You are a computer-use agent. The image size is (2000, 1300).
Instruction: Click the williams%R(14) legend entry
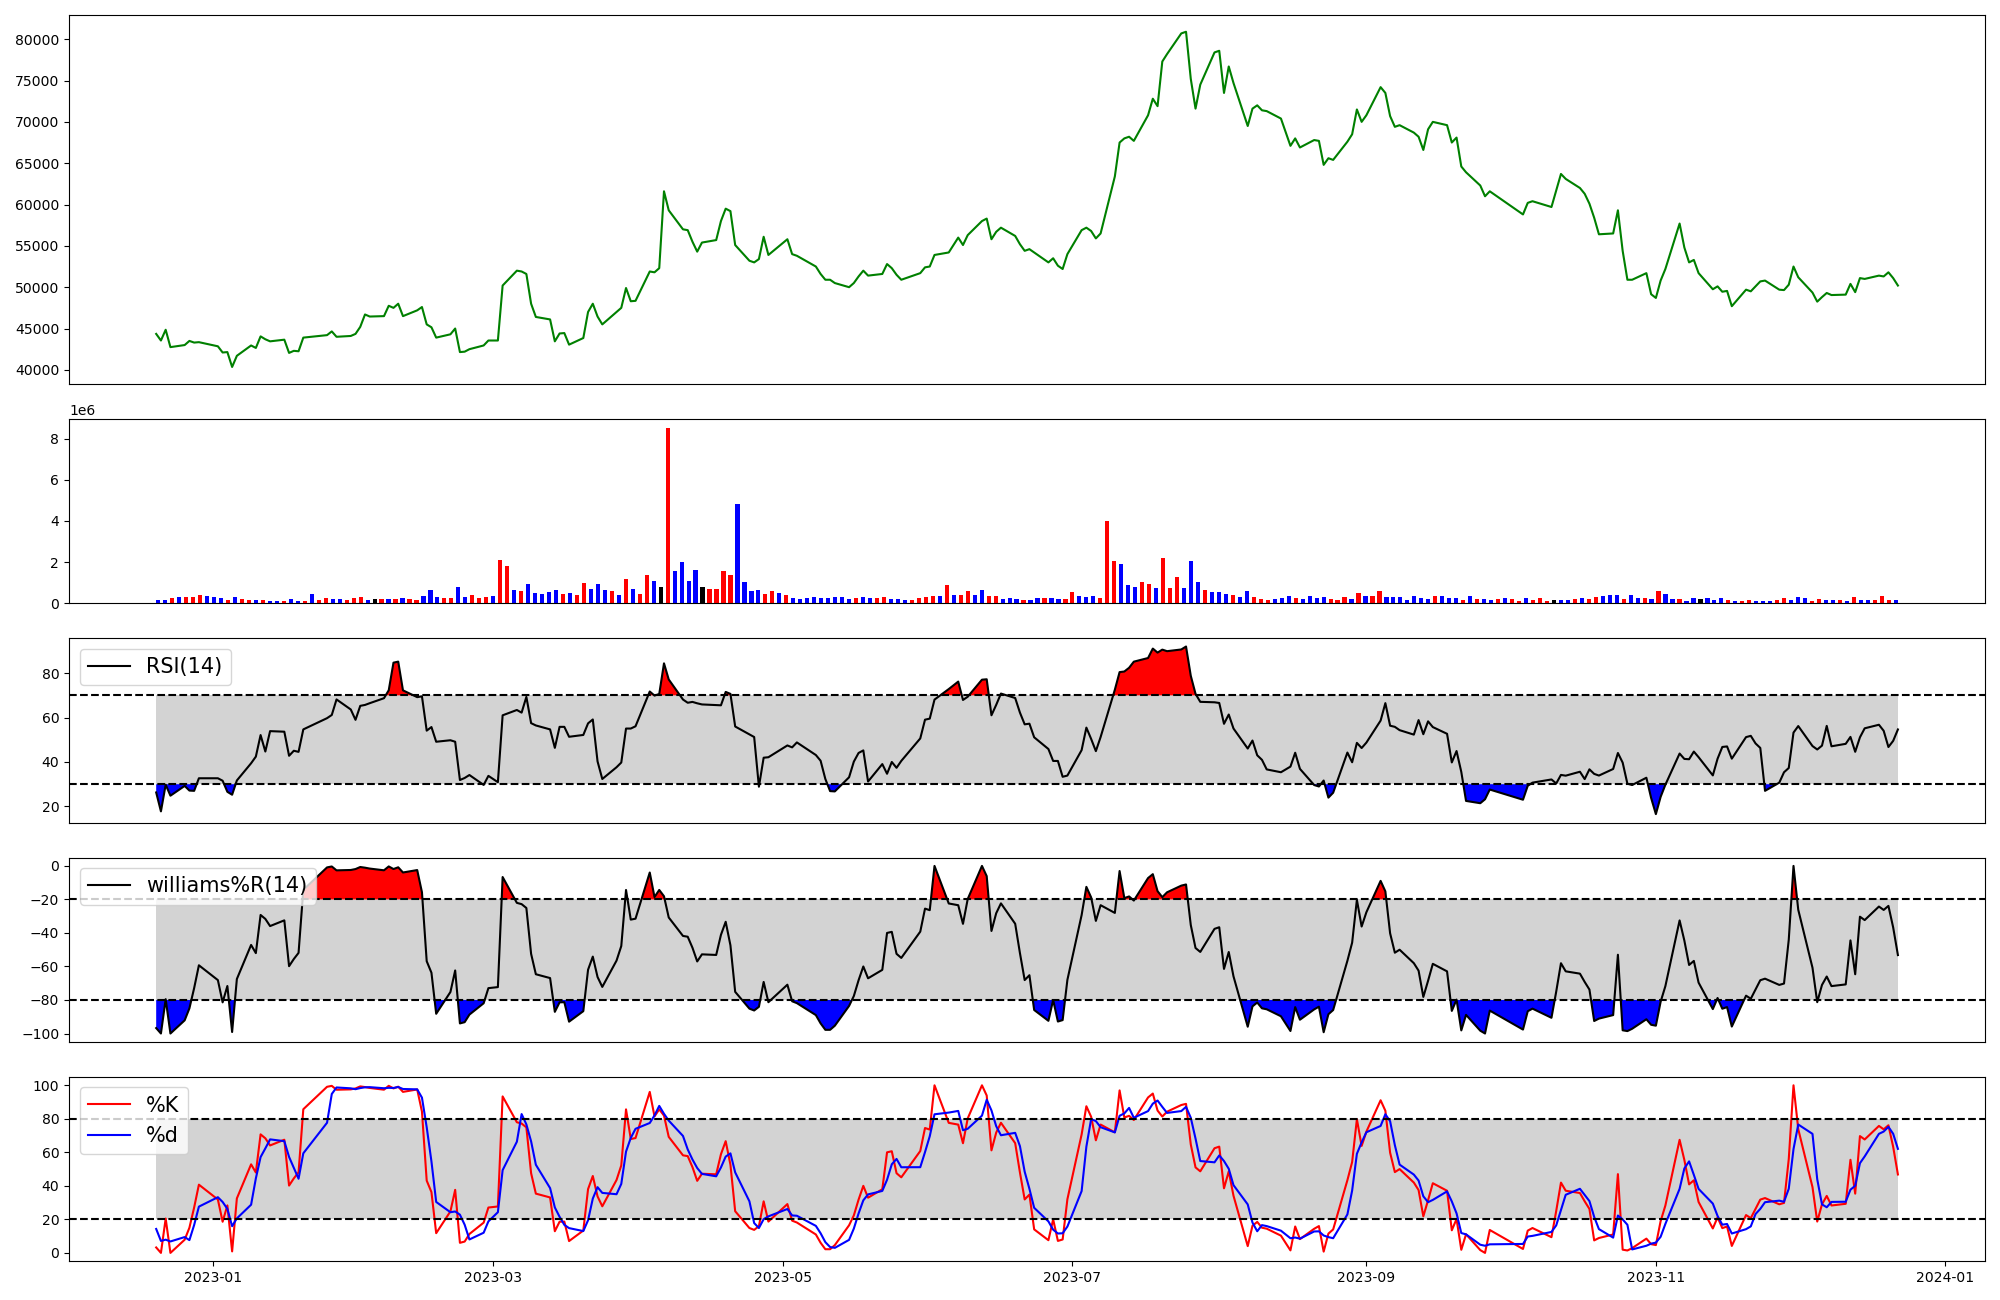coord(226,885)
